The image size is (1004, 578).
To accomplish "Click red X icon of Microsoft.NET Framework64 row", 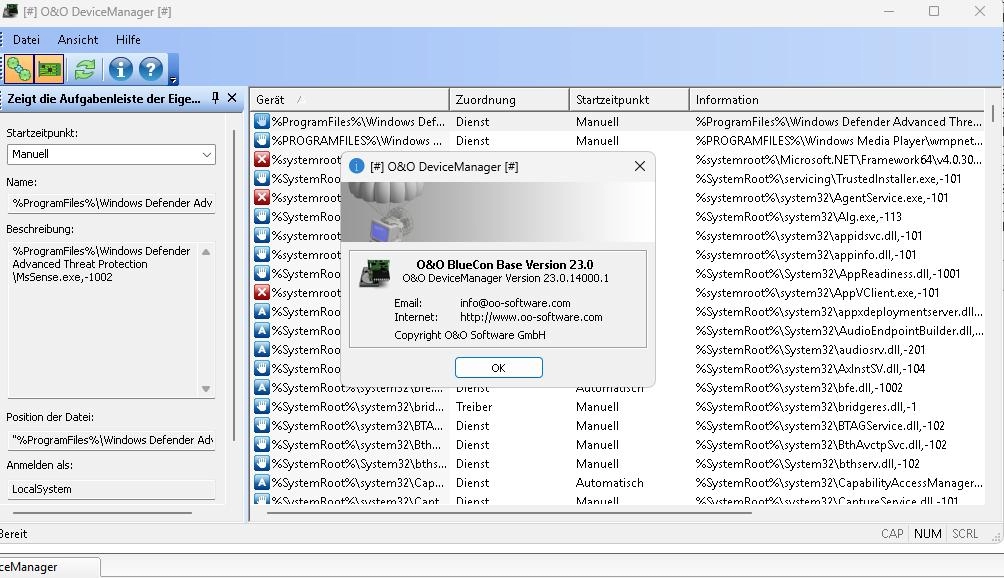I will pos(261,159).
